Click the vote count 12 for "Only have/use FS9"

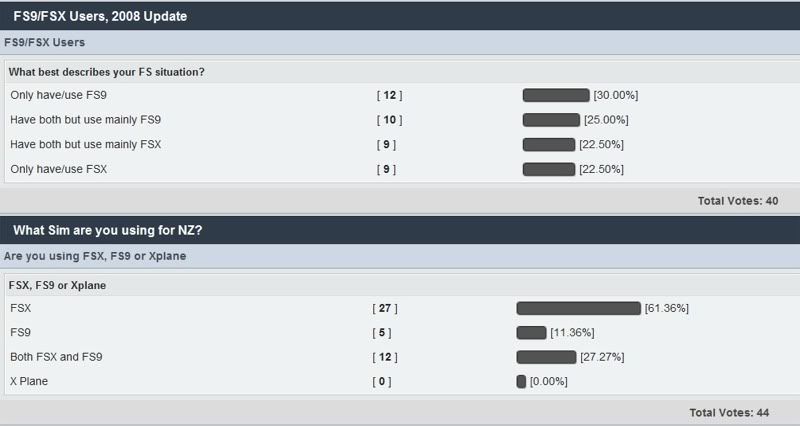390,95
